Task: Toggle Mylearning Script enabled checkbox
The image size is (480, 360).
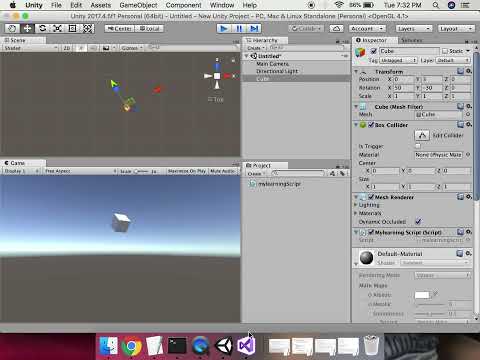Action: (371, 232)
